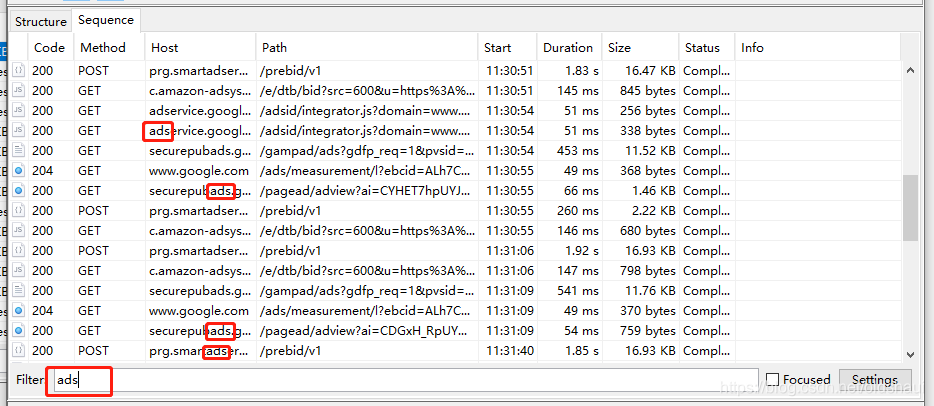Click the 16.47 KB size cell
The image size is (934, 406).
click(x=640, y=71)
